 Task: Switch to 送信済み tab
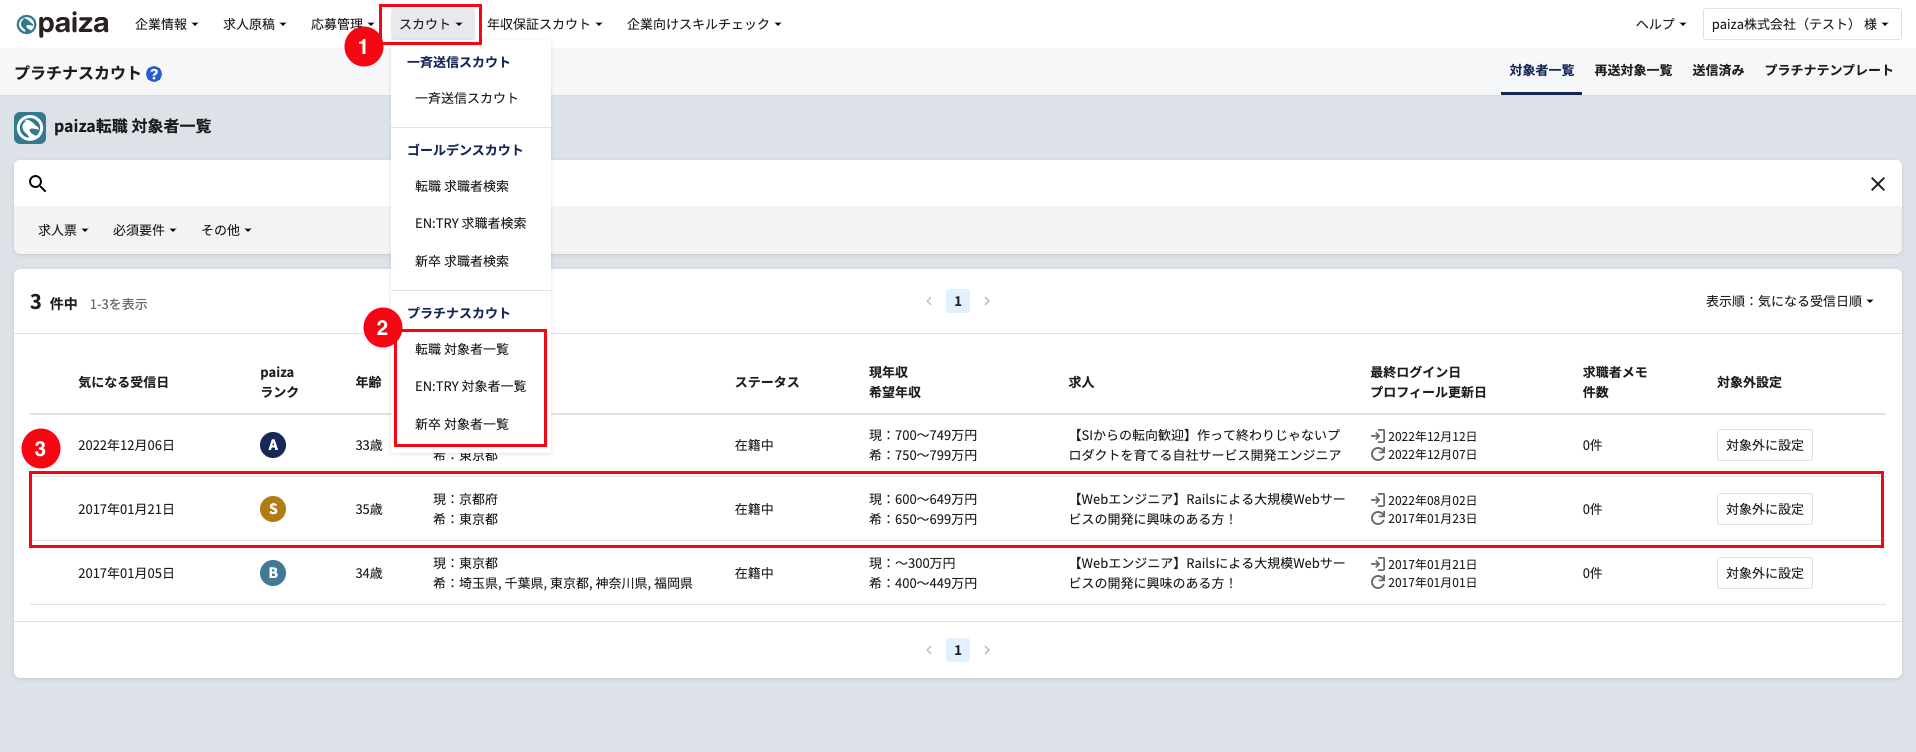click(x=1718, y=70)
